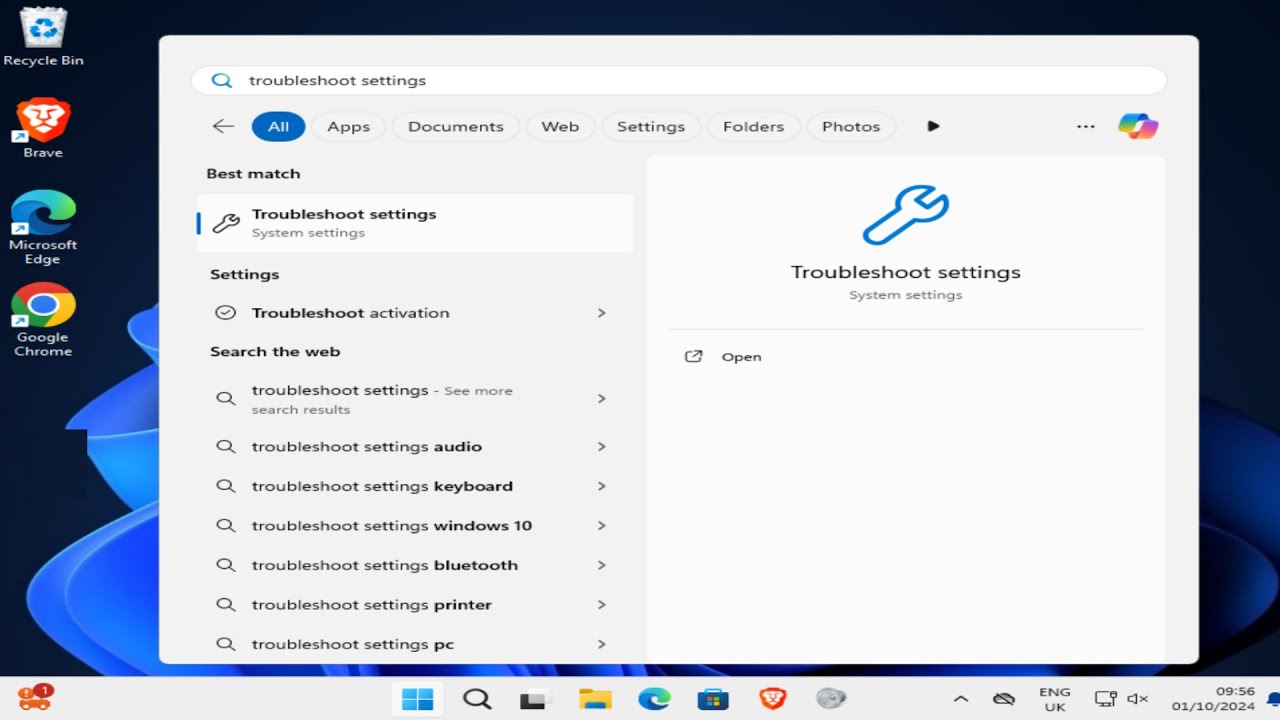
Task: Open Task View from the taskbar
Action: [536, 699]
